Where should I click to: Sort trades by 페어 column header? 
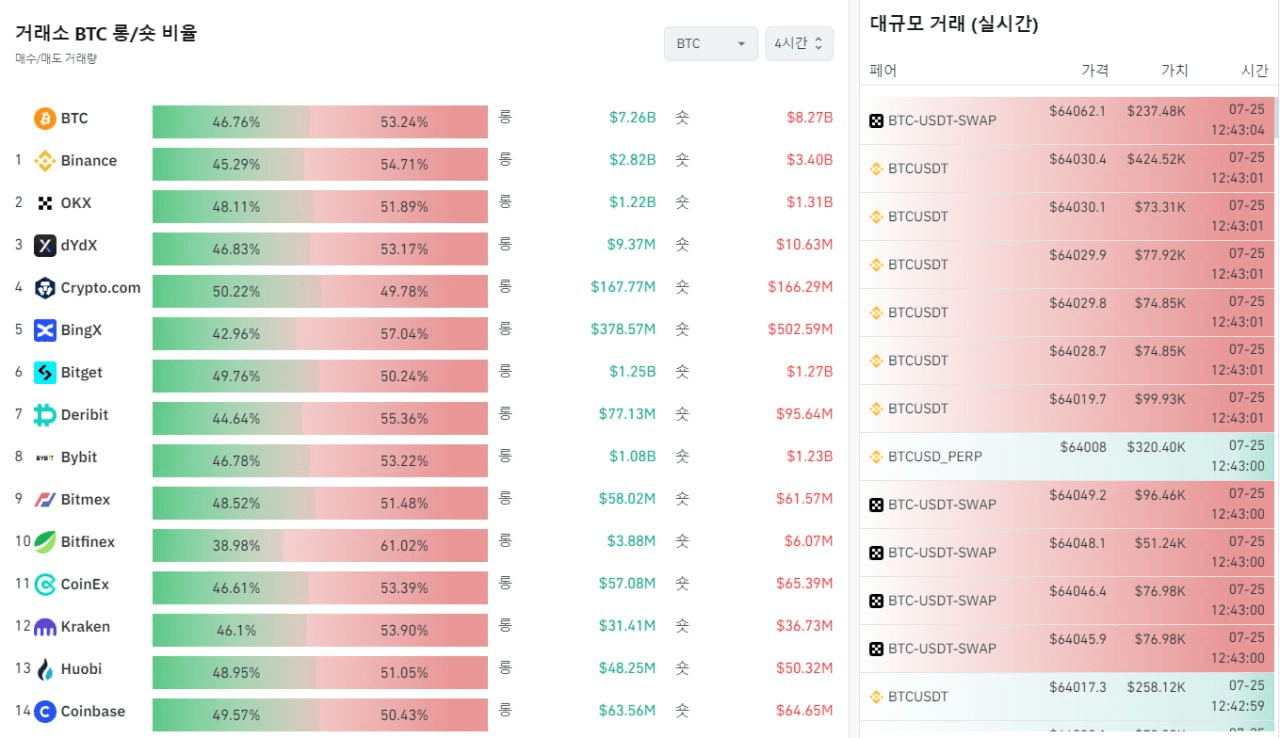[x=883, y=71]
